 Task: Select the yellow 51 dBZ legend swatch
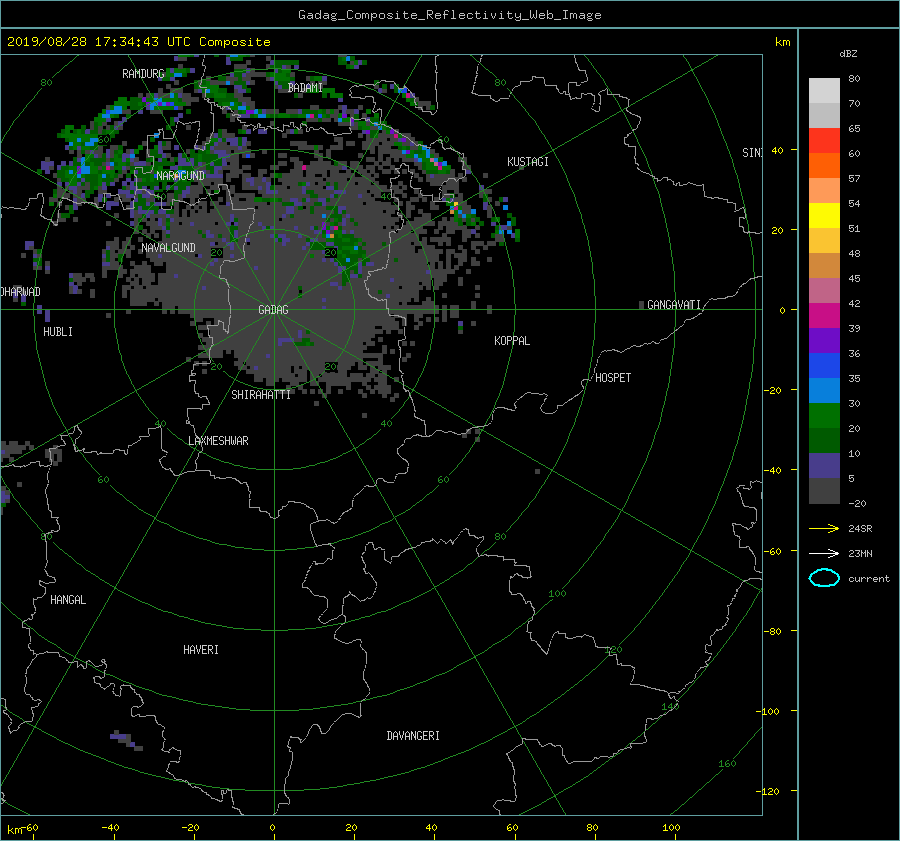click(824, 216)
